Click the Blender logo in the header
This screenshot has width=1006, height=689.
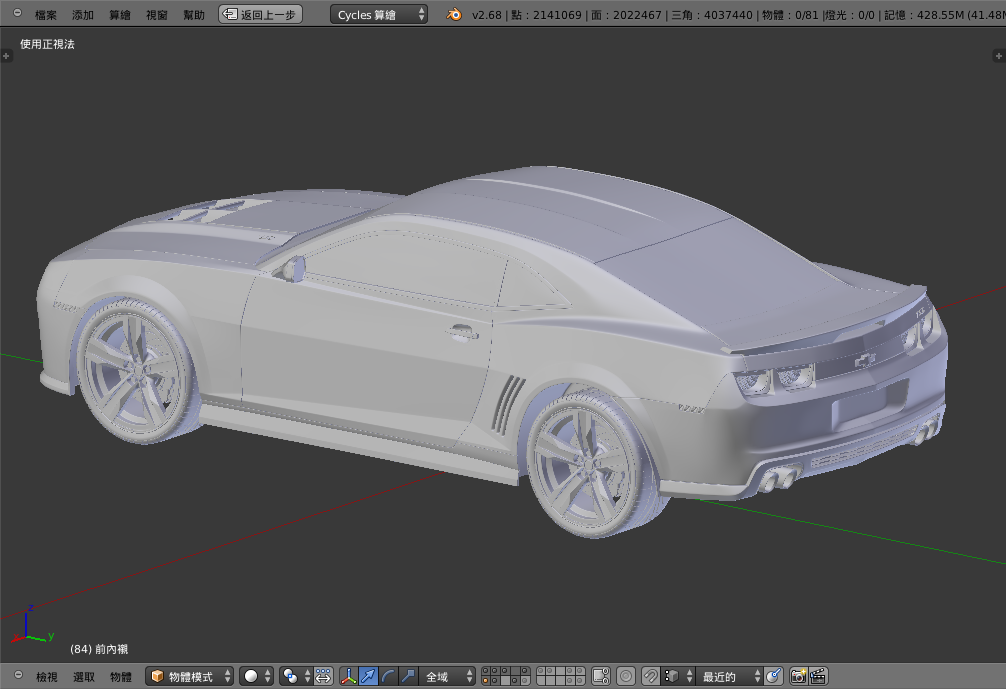click(x=454, y=15)
